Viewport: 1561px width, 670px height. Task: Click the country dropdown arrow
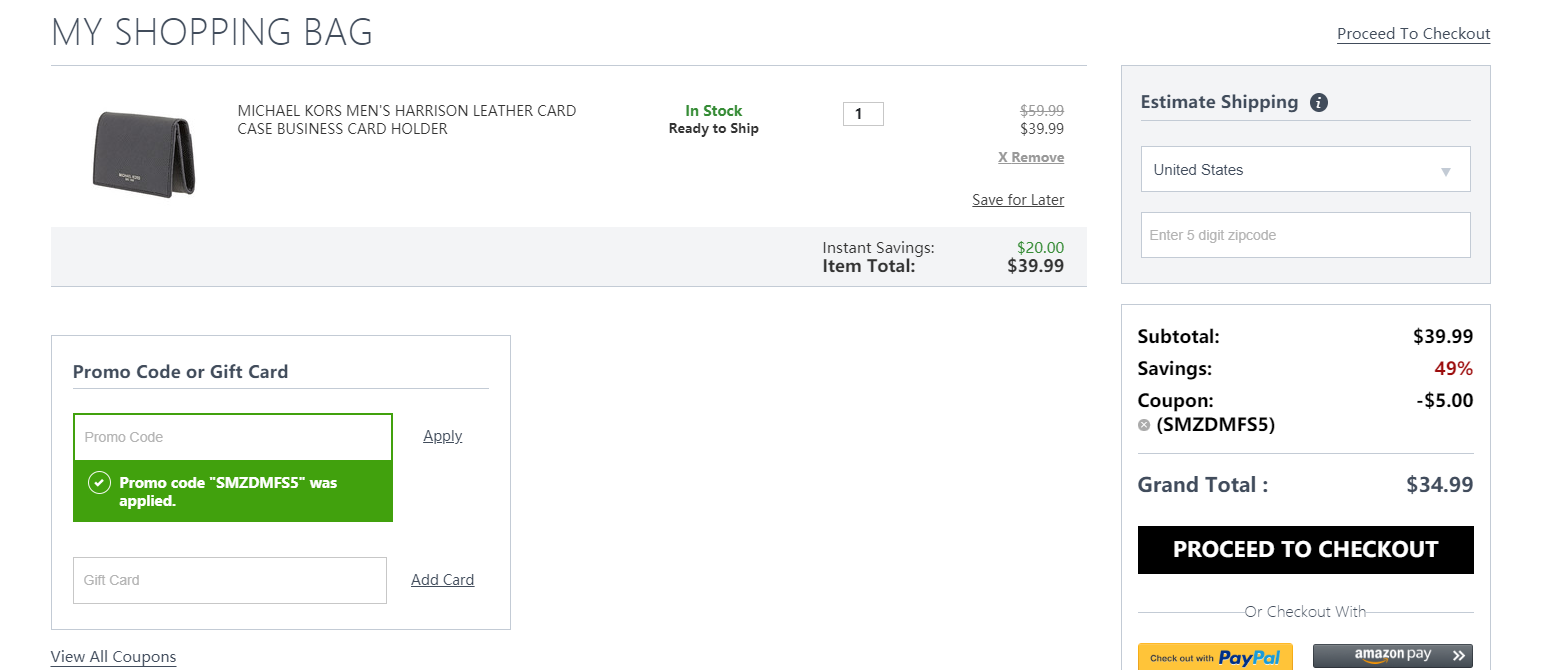click(1445, 172)
